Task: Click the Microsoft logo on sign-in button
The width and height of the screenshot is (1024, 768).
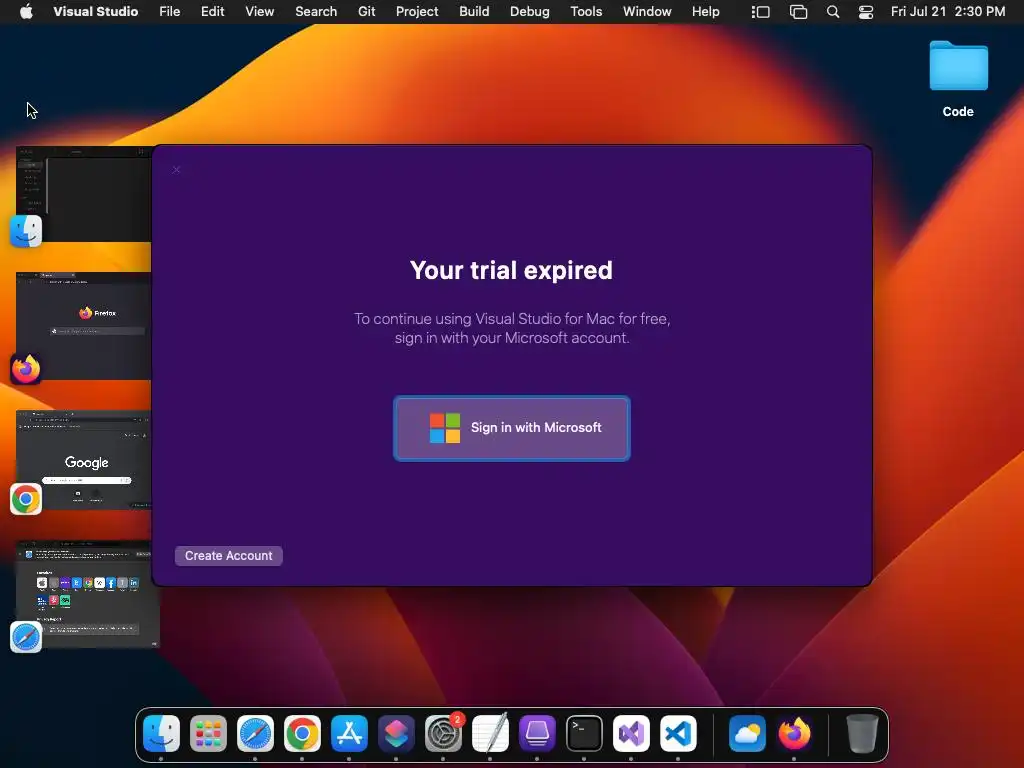Action: 445,428
